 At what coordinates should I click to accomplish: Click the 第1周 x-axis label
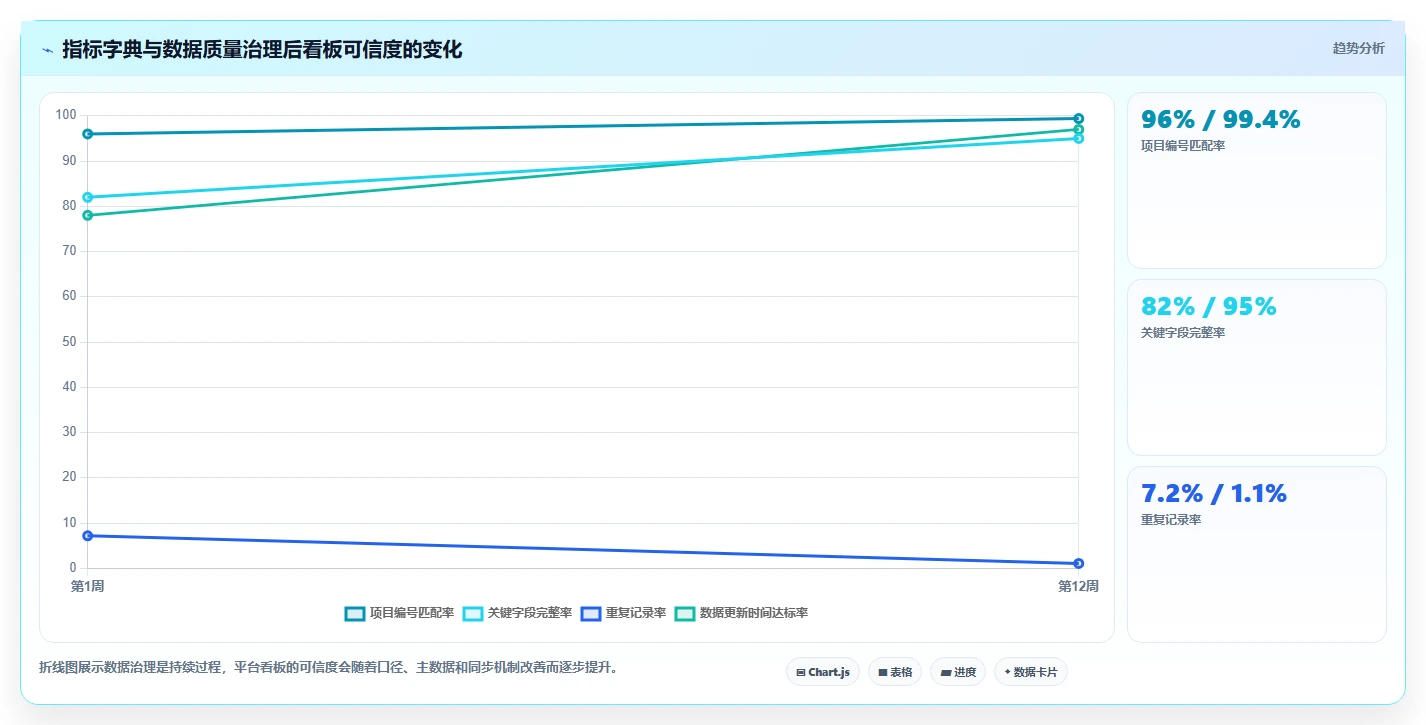pyautogui.click(x=88, y=586)
